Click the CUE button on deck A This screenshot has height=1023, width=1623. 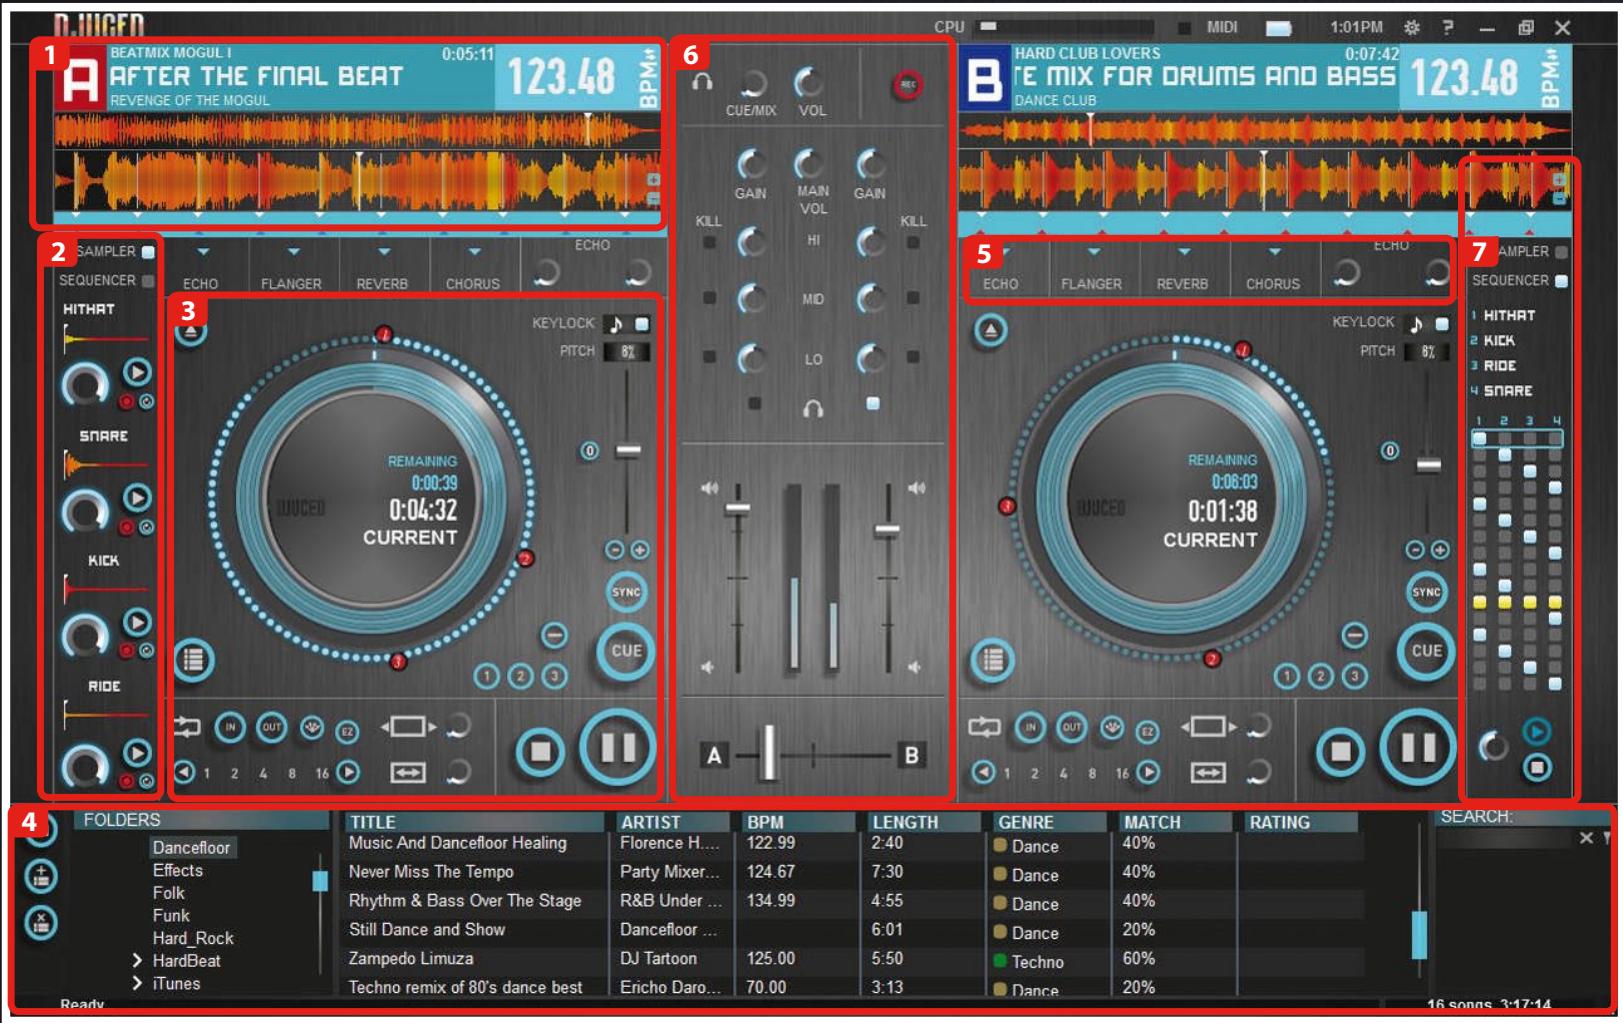pyautogui.click(x=626, y=651)
